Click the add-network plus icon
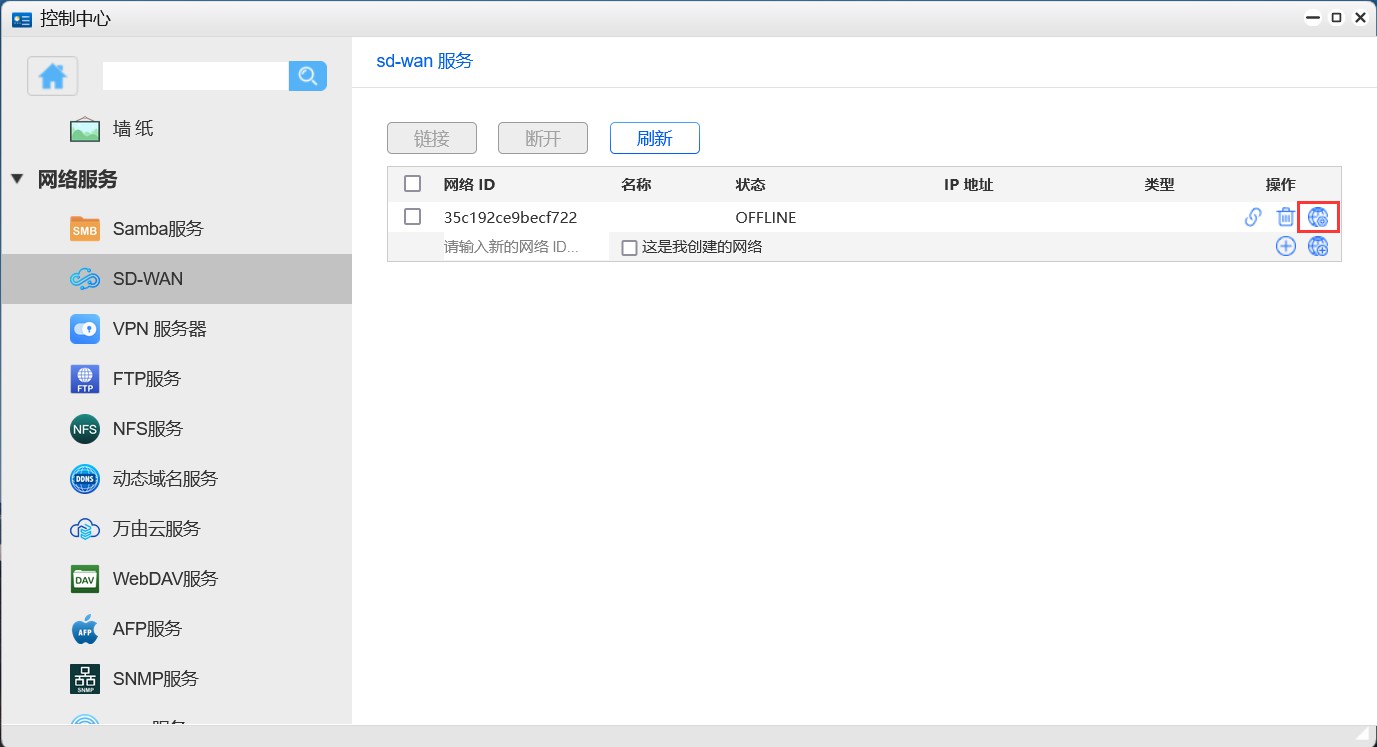The width and height of the screenshot is (1377, 747). click(x=1286, y=246)
